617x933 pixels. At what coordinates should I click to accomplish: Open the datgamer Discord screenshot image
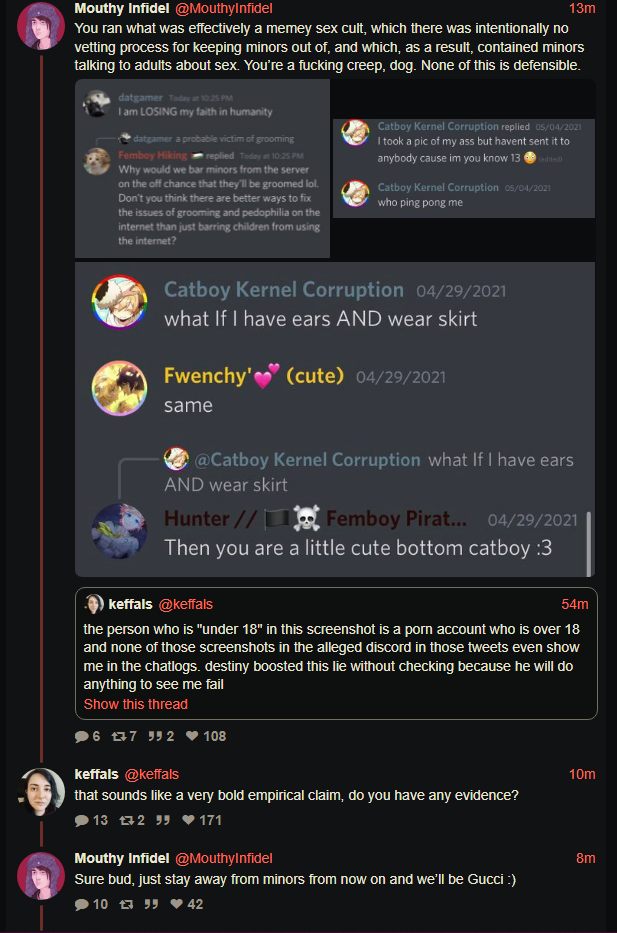(202, 168)
